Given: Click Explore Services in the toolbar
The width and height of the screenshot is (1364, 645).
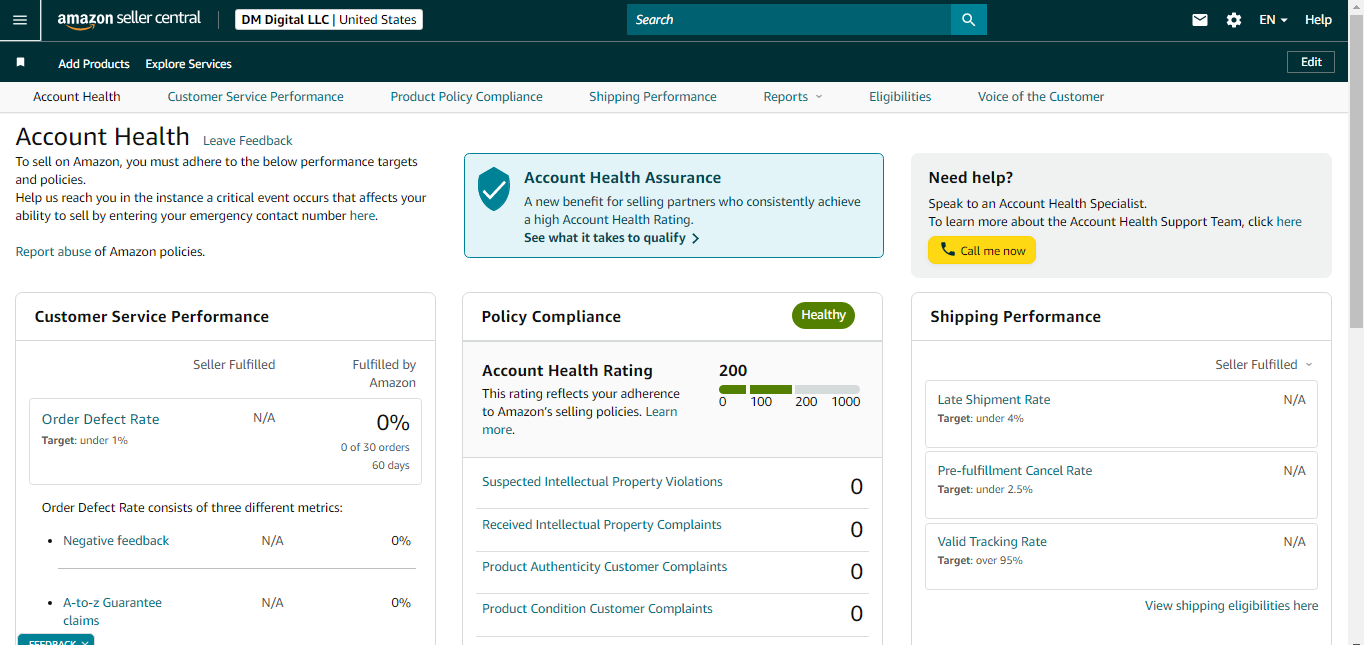Looking at the screenshot, I should tap(188, 64).
